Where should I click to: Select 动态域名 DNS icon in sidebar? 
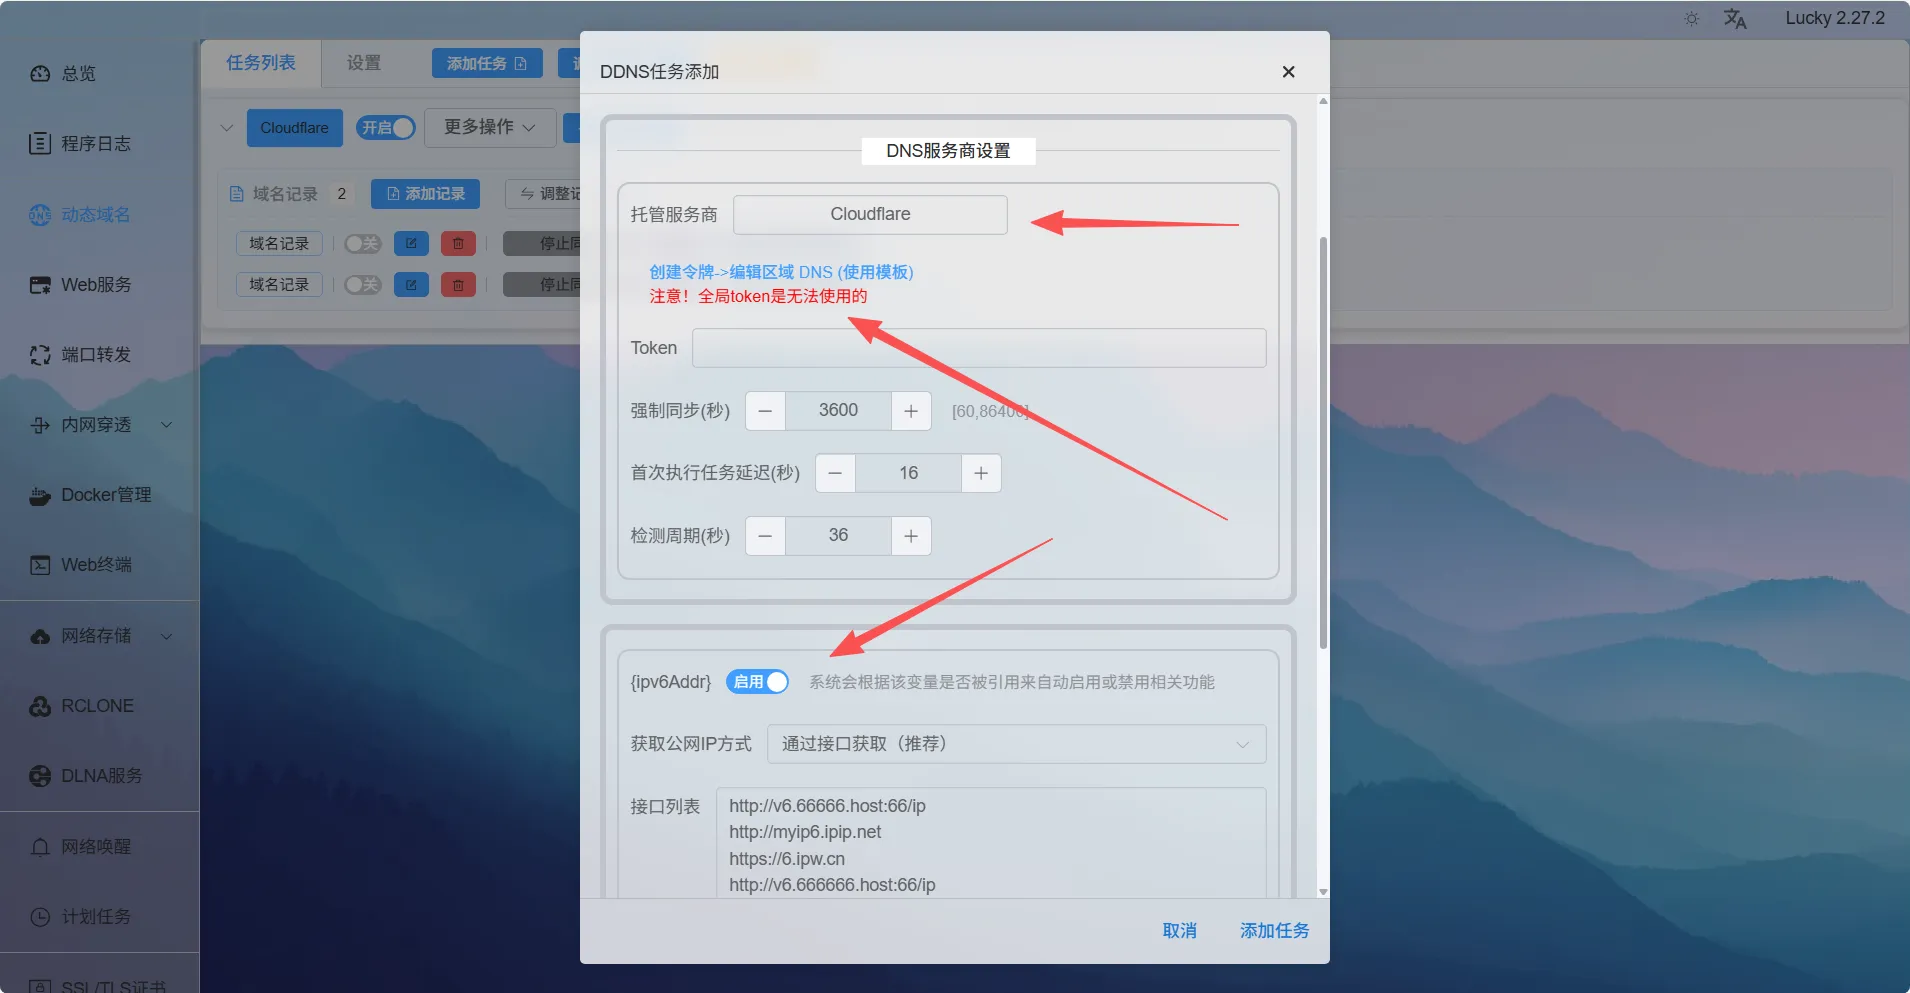pyautogui.click(x=40, y=215)
